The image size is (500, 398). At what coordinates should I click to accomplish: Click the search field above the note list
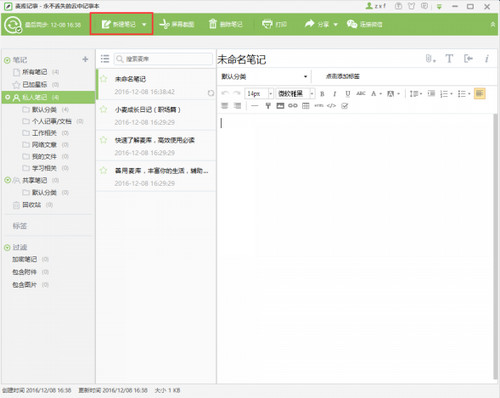tap(163, 59)
